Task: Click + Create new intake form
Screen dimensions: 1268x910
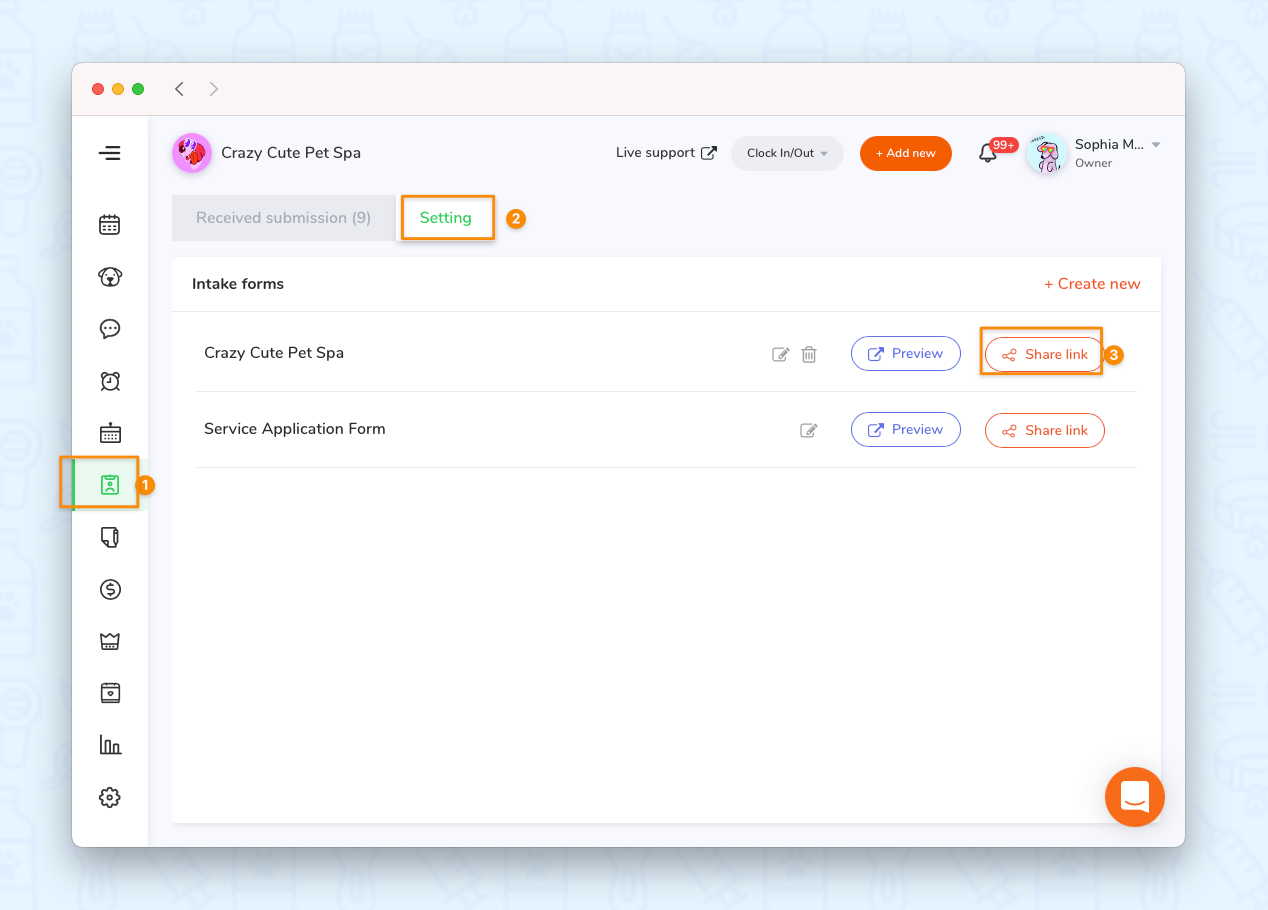Action: (x=1092, y=284)
